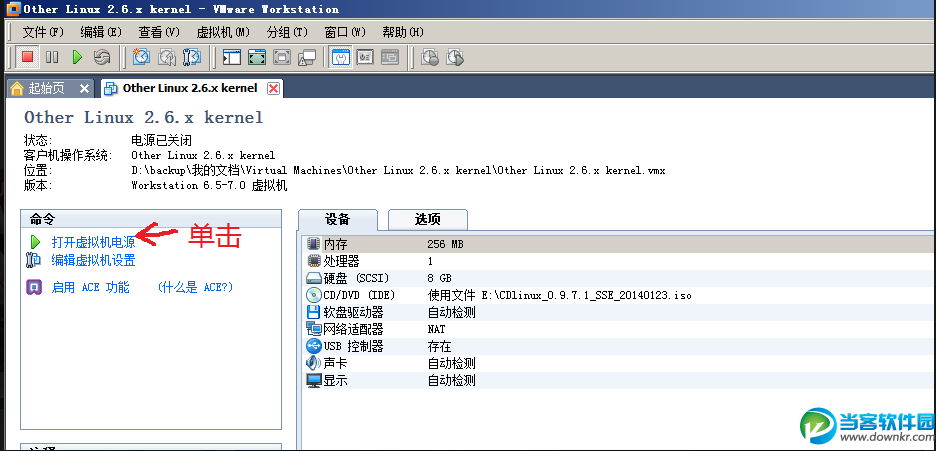This screenshot has width=936, height=451.
Task: Take a snapshot with the clock-star icon
Action: pyautogui.click(x=141, y=57)
